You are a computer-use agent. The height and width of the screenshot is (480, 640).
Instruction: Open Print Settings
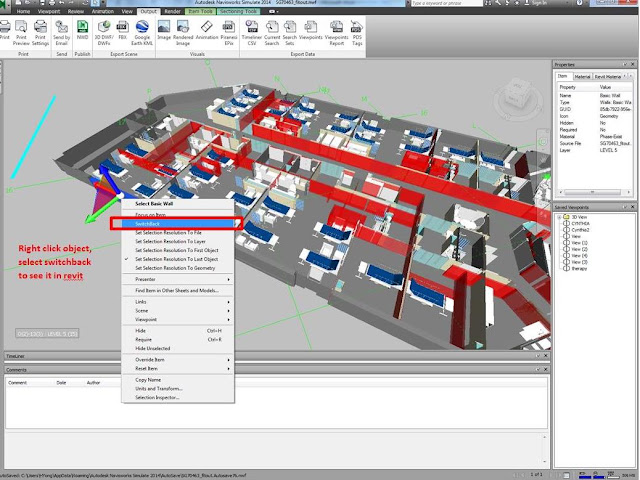click(40, 33)
